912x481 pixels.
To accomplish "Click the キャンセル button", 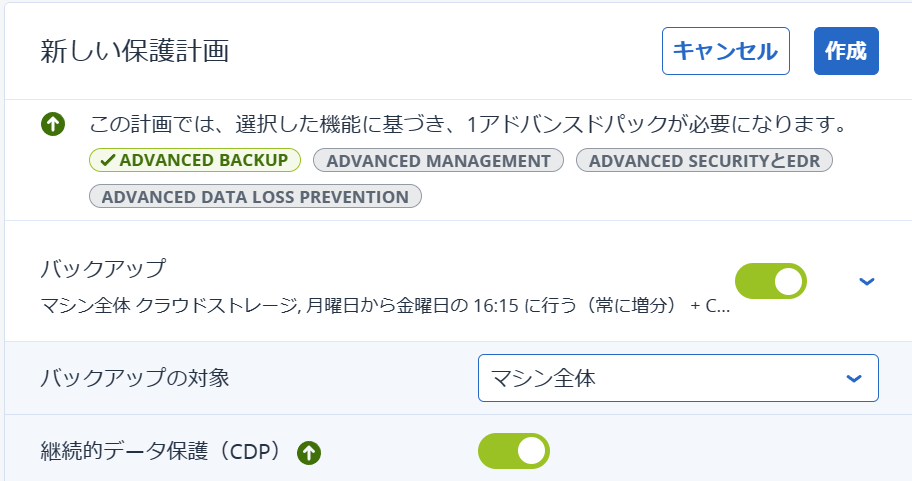I will pos(726,51).
